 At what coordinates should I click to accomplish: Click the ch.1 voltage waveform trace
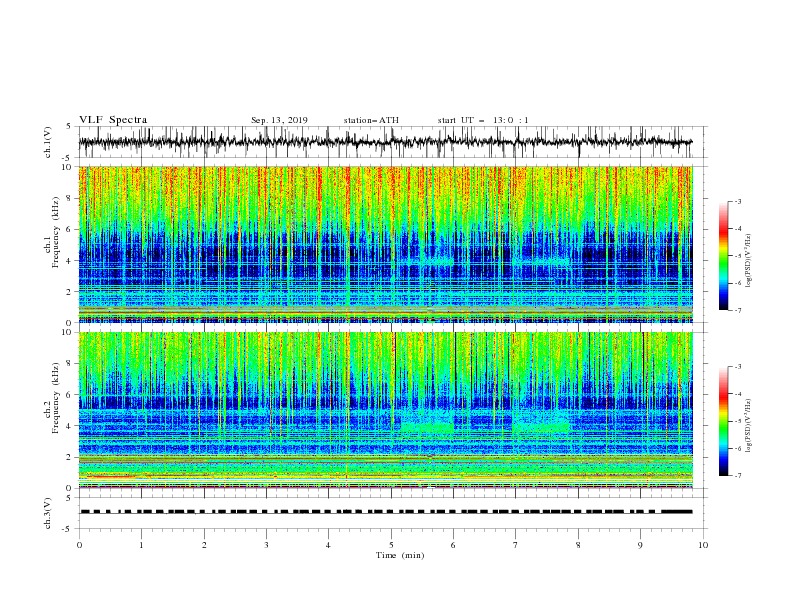(385, 142)
